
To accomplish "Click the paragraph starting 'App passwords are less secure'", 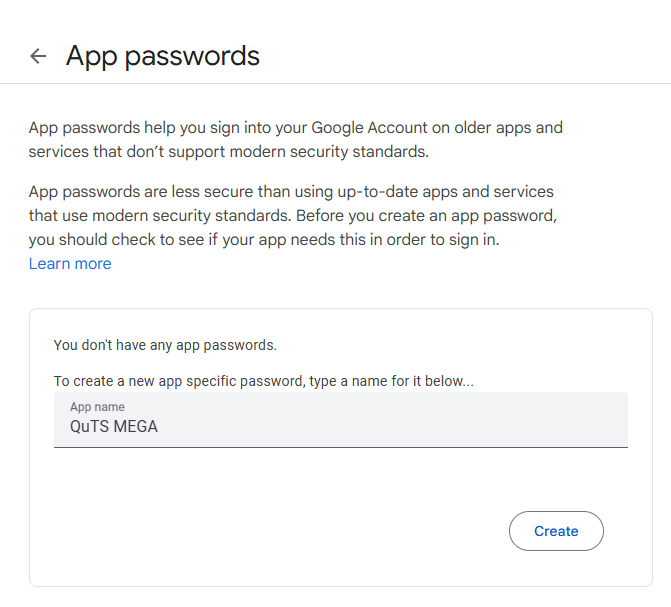I will click(291, 215).
